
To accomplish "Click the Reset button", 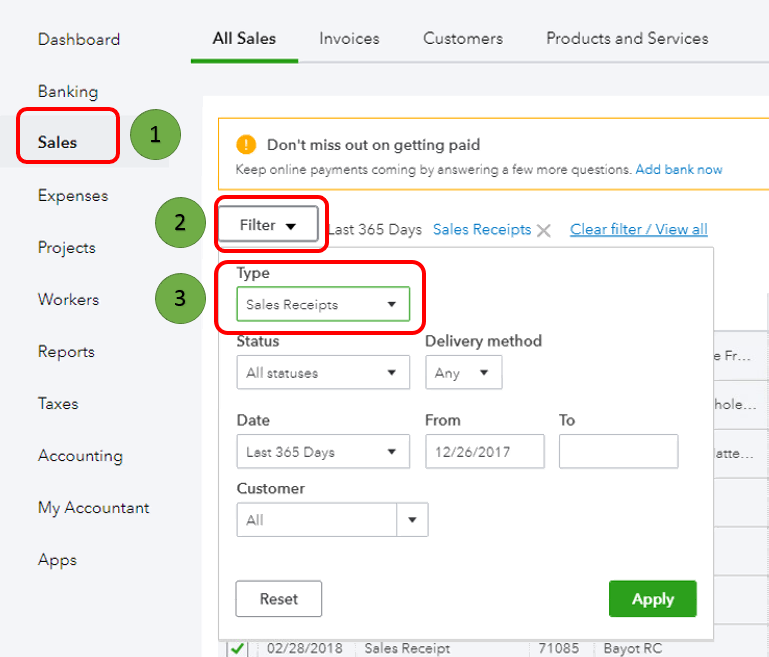I will click(x=279, y=599).
